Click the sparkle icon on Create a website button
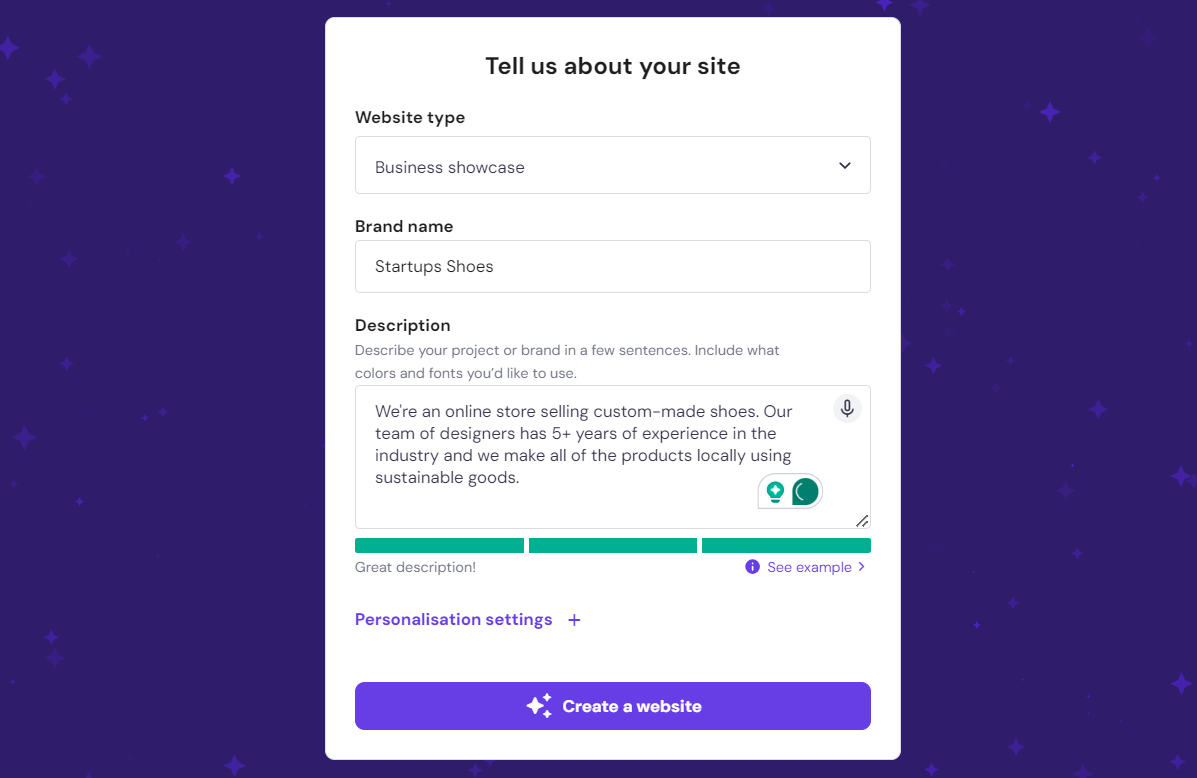The height and width of the screenshot is (778, 1197). coord(538,705)
